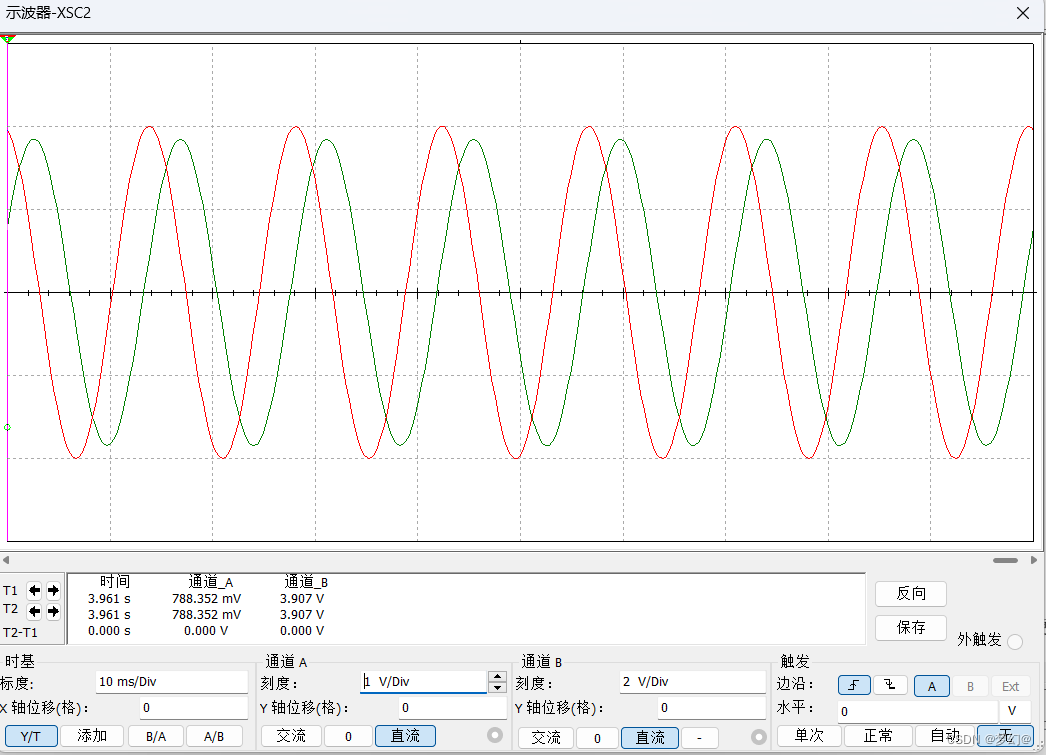The width and height of the screenshot is (1046, 755).
Task: Switch display to B/A mode
Action: 154,735
